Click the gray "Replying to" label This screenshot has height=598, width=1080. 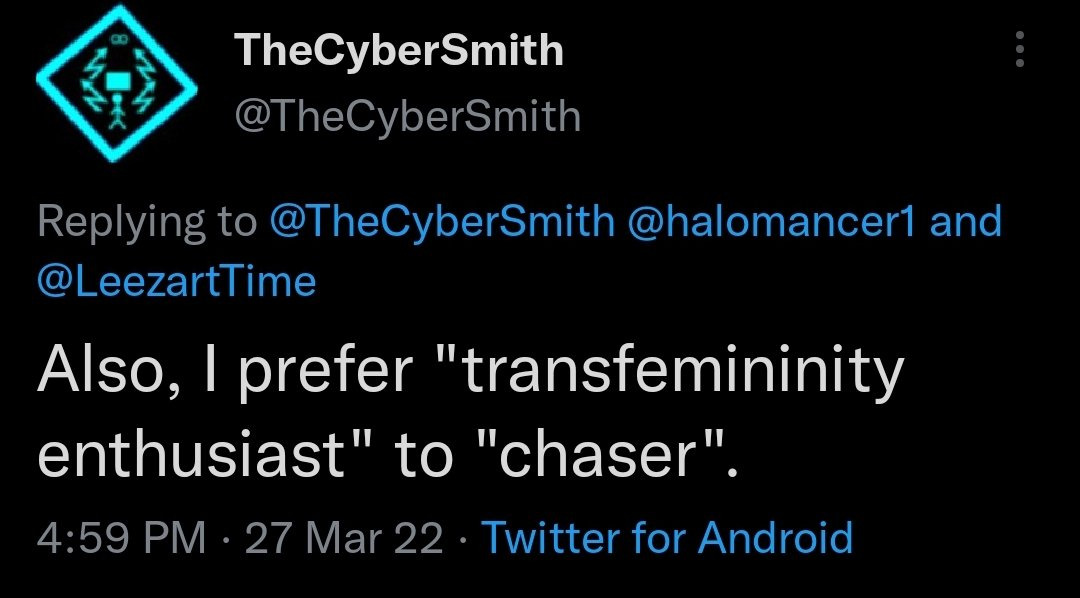(147, 223)
